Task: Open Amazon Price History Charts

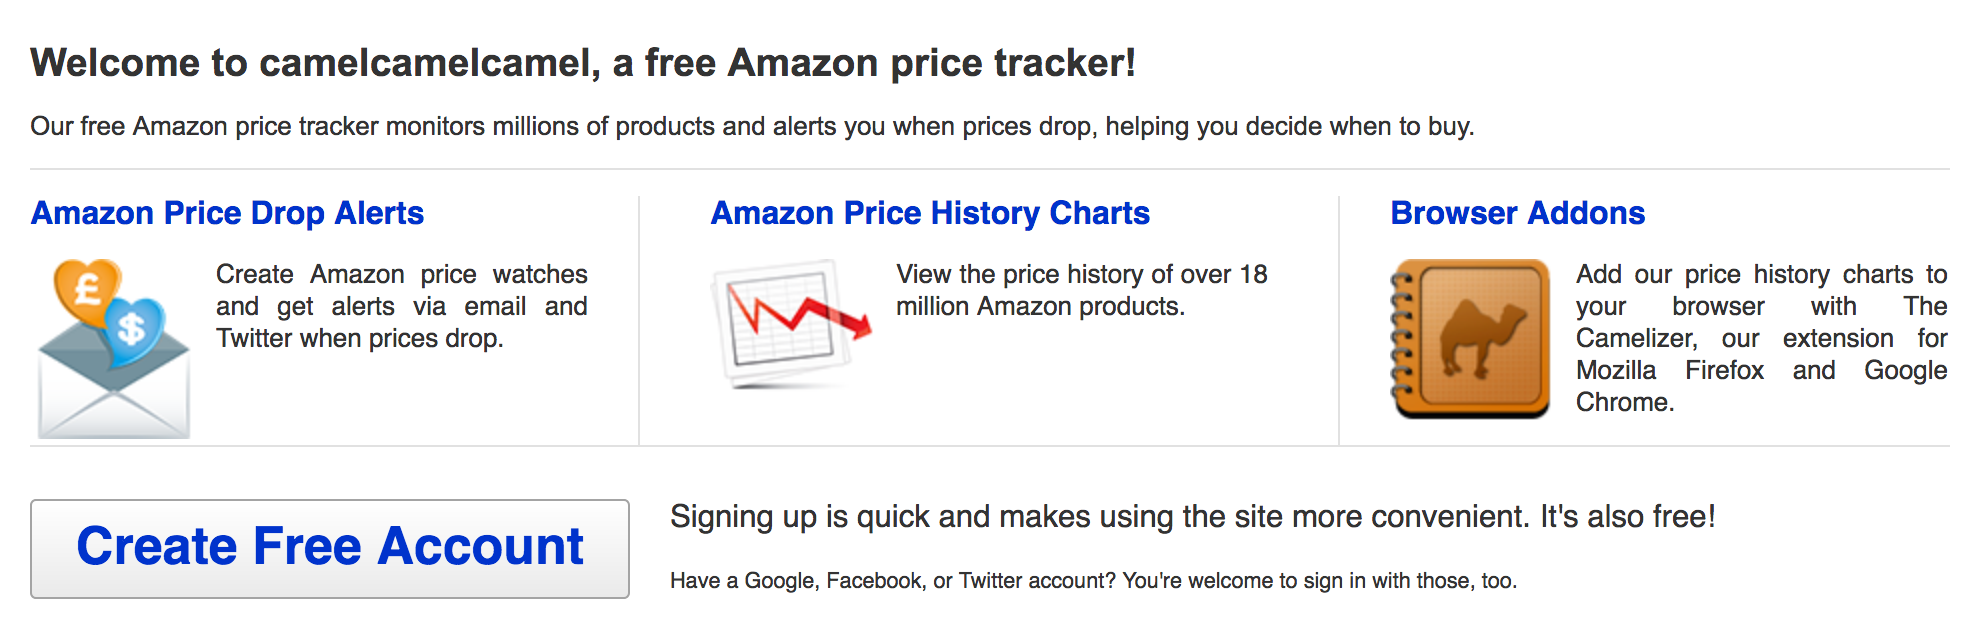Action: click(x=928, y=212)
